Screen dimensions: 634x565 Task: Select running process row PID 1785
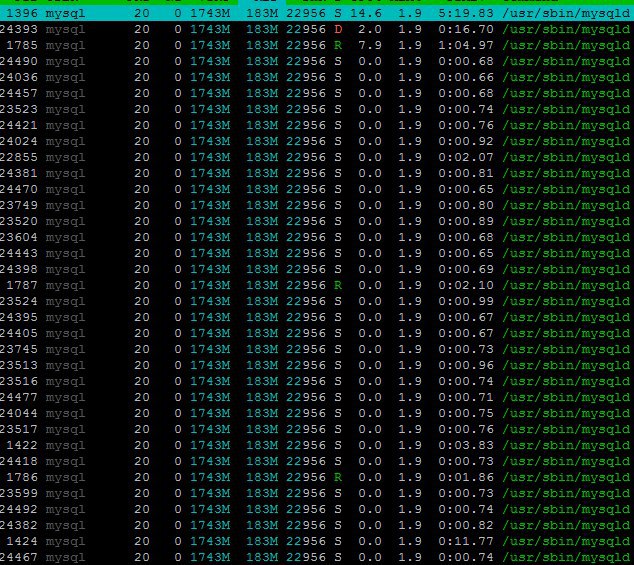coord(317,45)
